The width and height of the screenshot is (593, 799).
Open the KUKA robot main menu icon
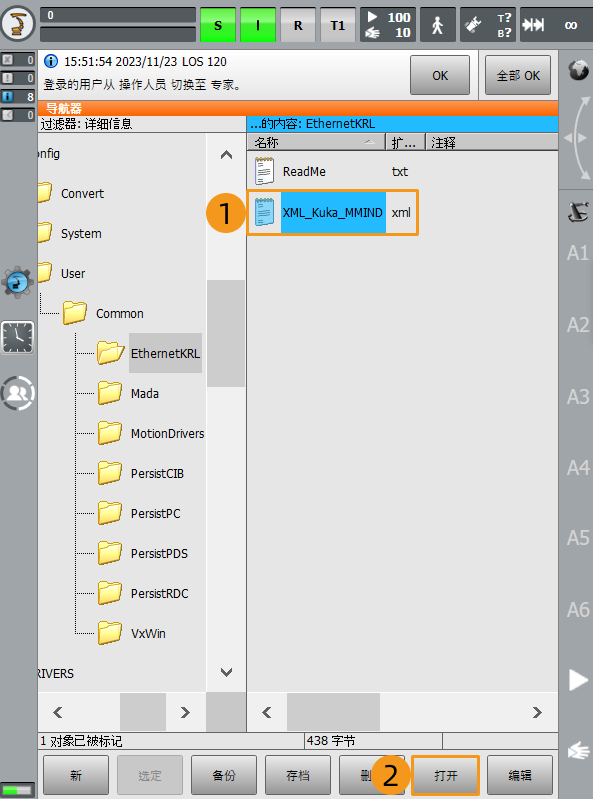pos(17,23)
